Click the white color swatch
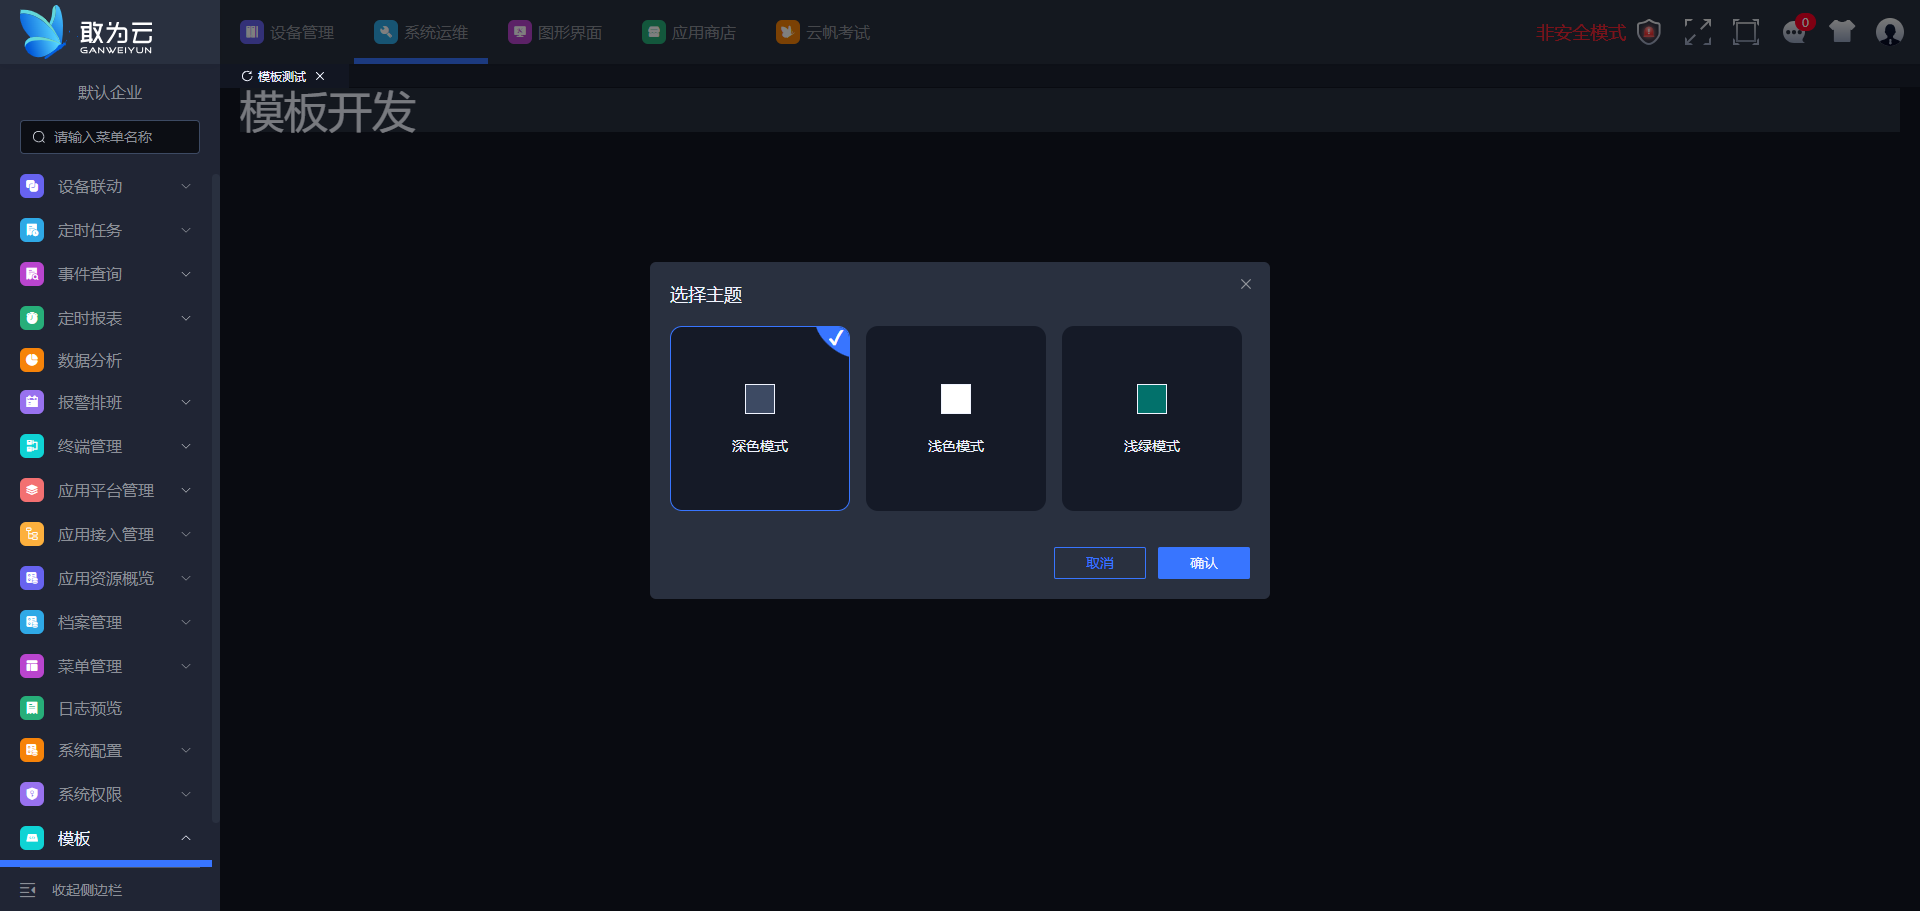The width and height of the screenshot is (1920, 911). 956,399
